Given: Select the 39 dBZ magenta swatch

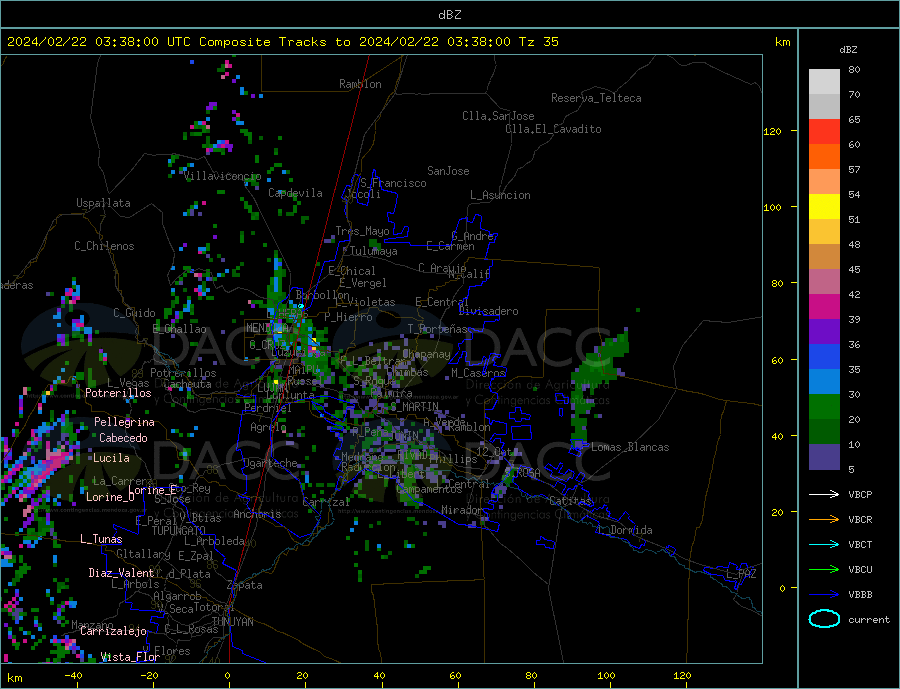Looking at the screenshot, I should pyautogui.click(x=824, y=307).
